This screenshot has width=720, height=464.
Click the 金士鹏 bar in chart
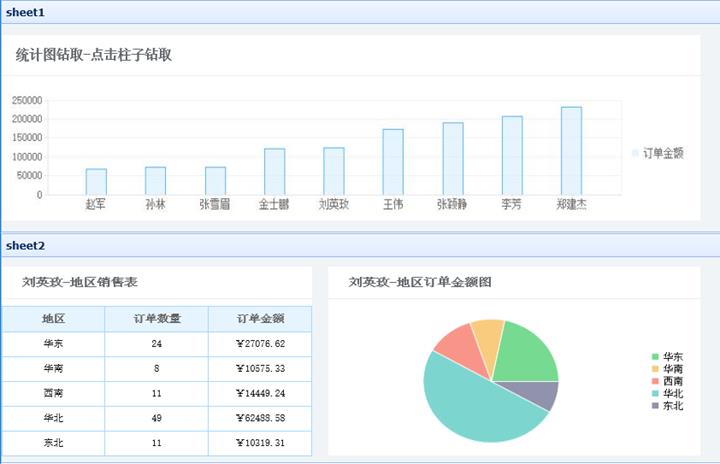tap(274, 172)
